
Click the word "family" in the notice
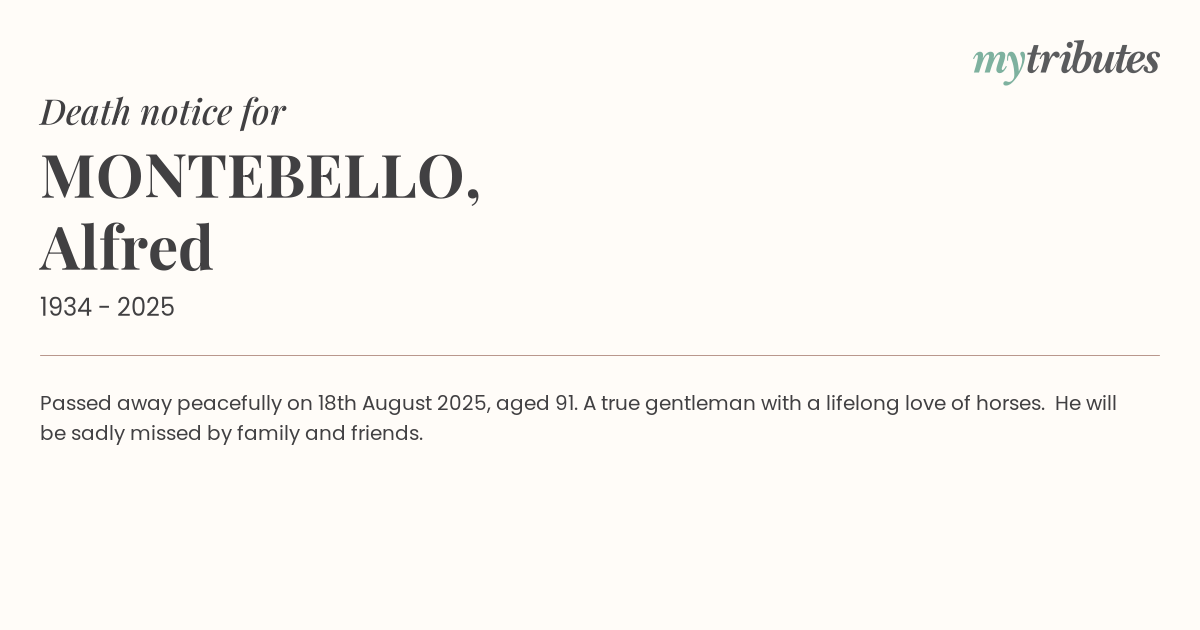268,434
